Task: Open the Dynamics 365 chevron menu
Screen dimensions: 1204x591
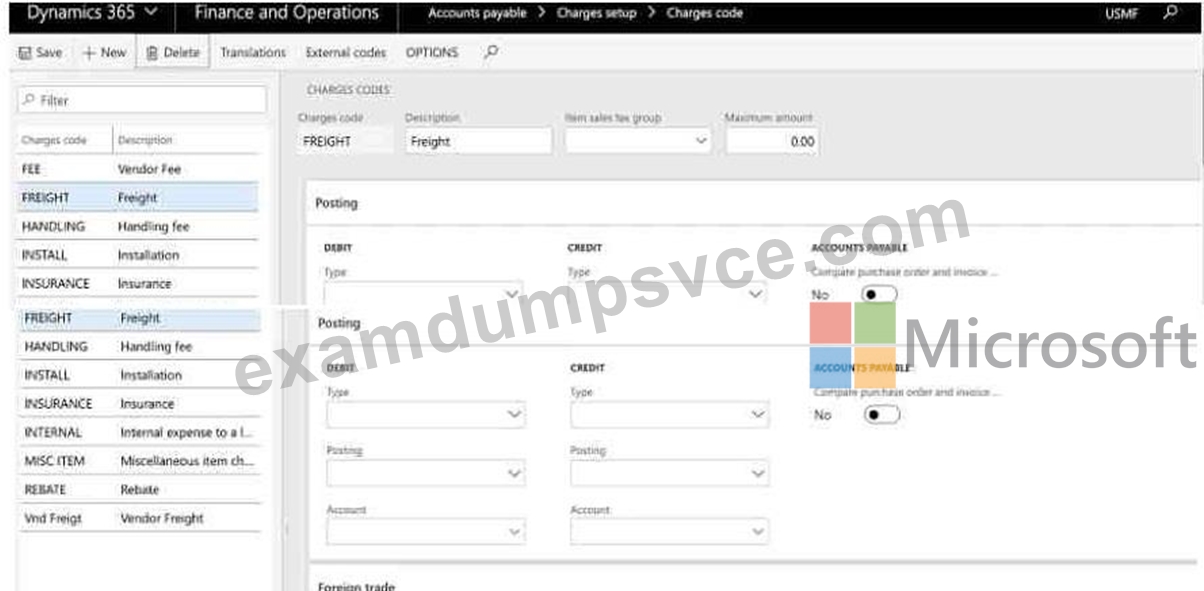Action: [151, 14]
